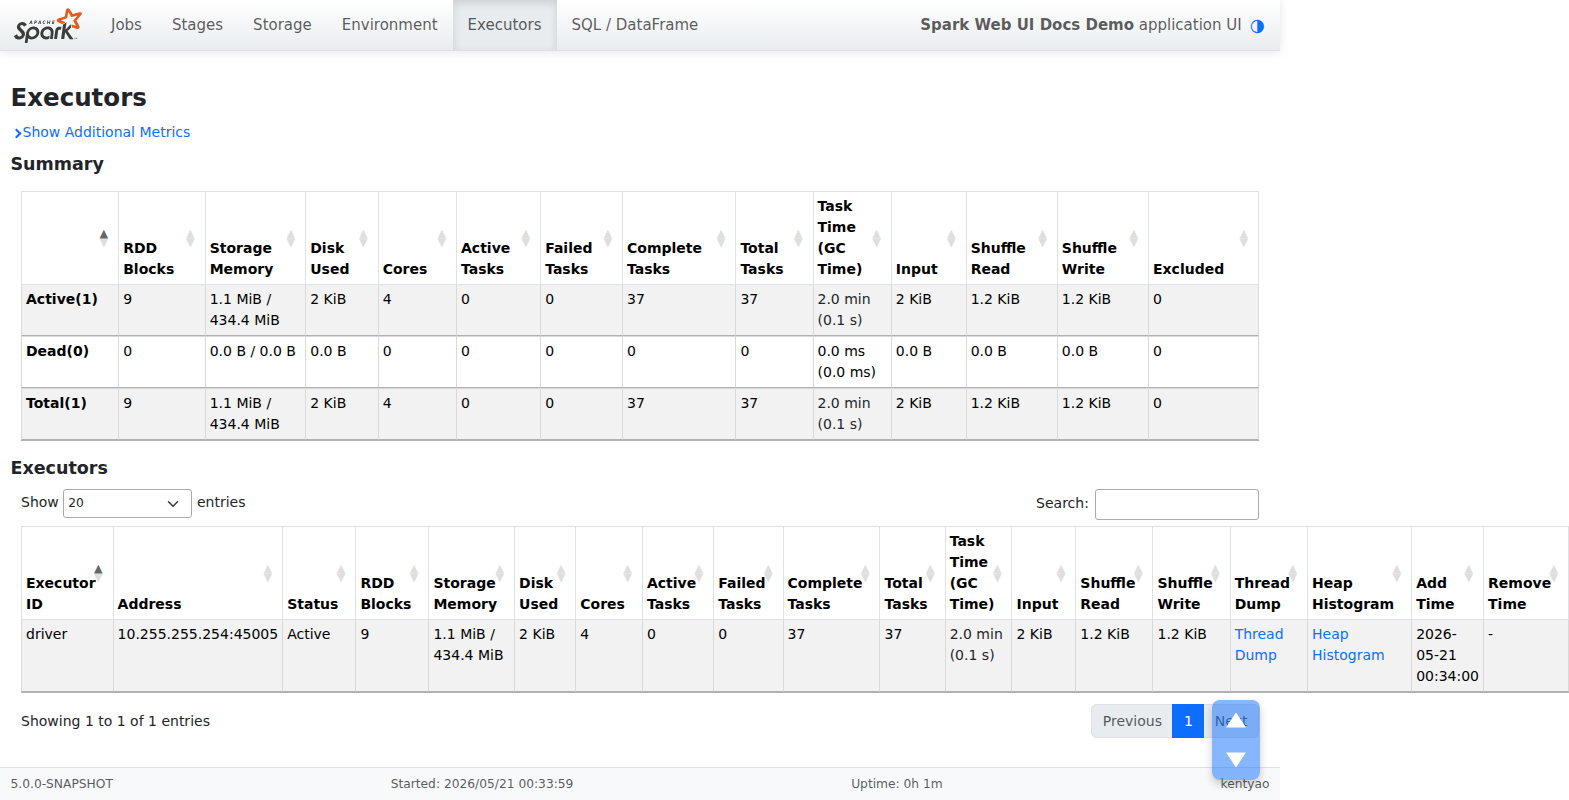The height and width of the screenshot is (800, 1569).
Task: Sort Executors table by Total Tasks
Action: 912,573
